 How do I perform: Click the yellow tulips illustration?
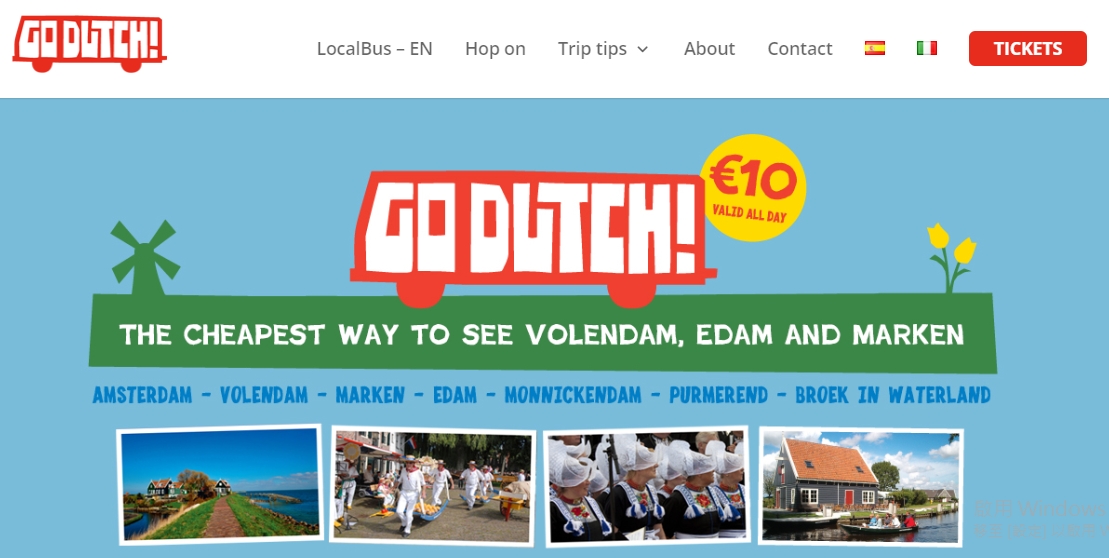[951, 257]
